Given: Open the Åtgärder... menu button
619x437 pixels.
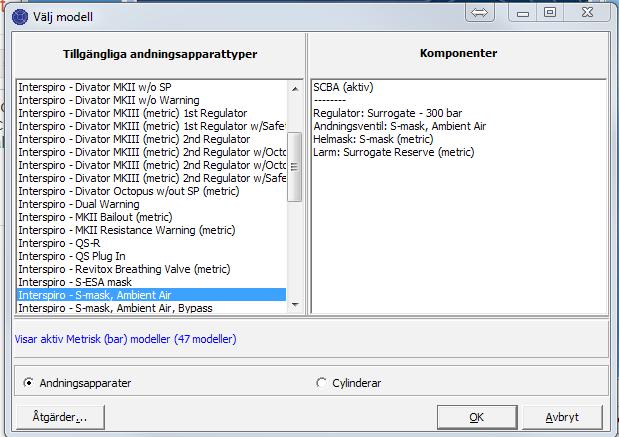Looking at the screenshot, I should [60, 417].
